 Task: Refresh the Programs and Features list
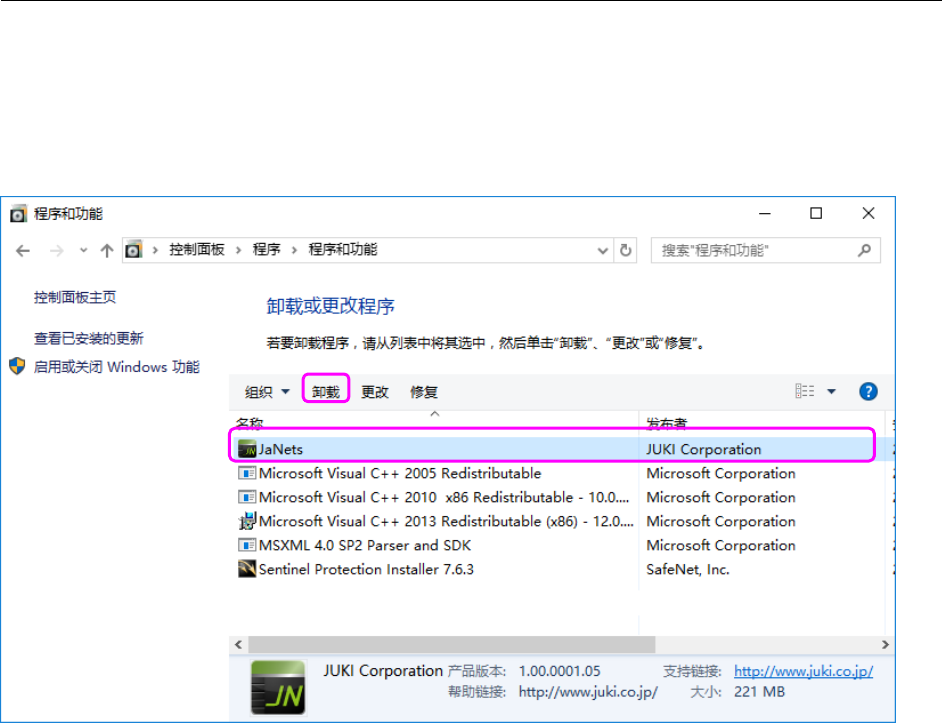tap(625, 250)
